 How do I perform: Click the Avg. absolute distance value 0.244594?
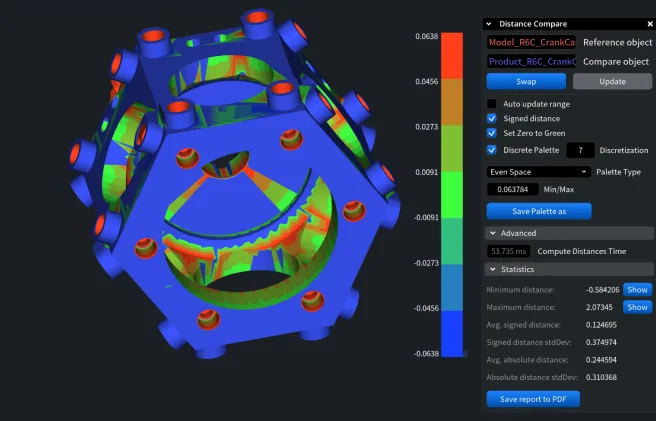point(601,360)
